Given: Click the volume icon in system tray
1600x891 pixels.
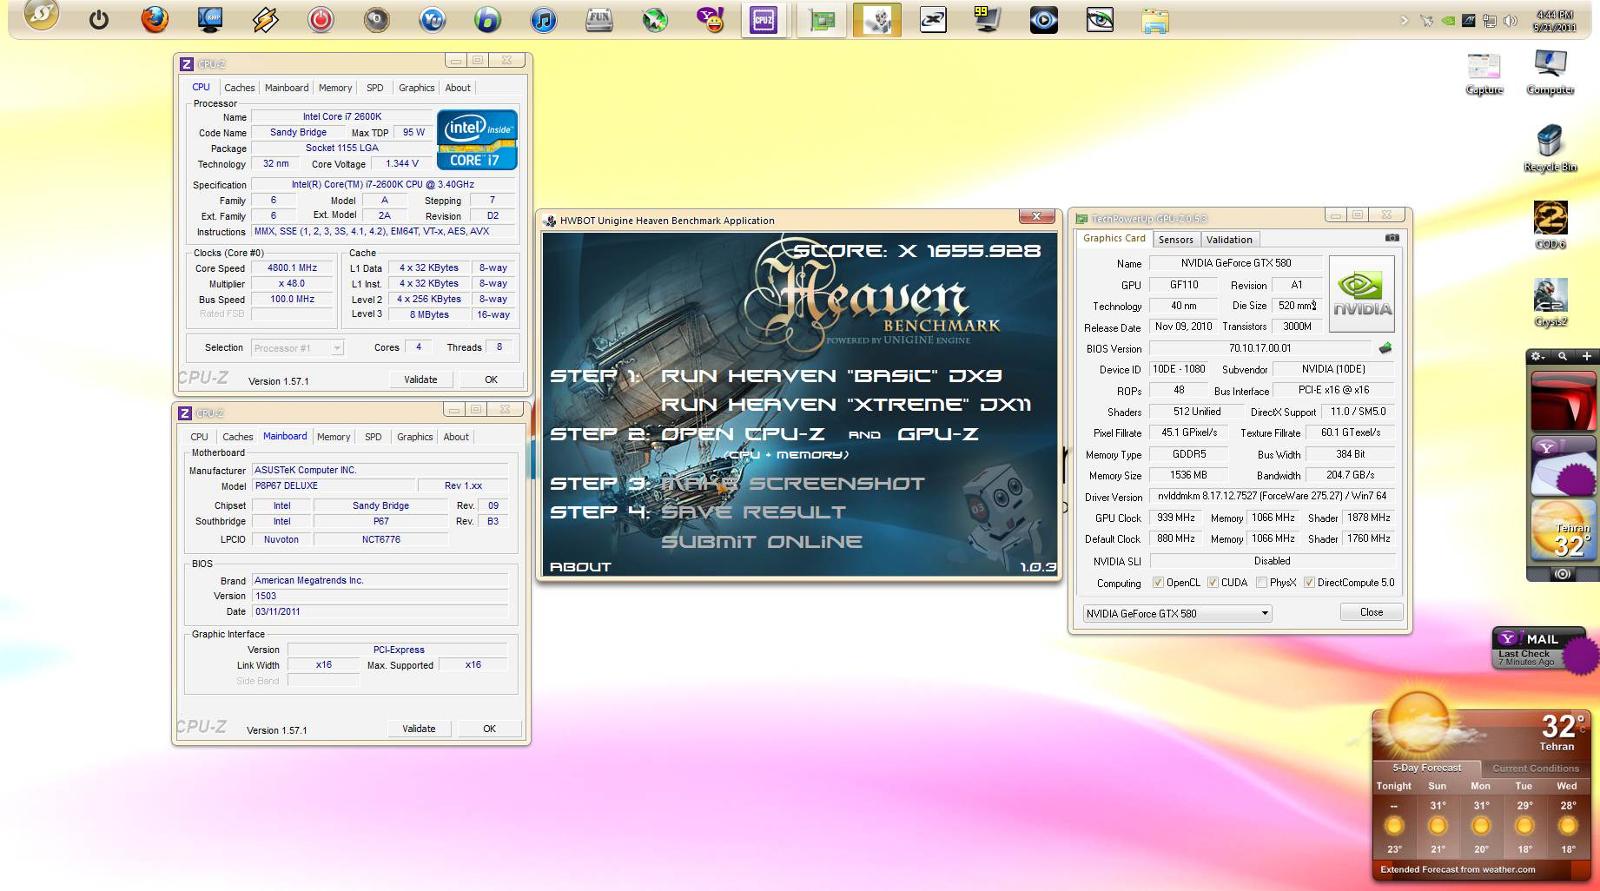Looking at the screenshot, I should (x=1509, y=21).
